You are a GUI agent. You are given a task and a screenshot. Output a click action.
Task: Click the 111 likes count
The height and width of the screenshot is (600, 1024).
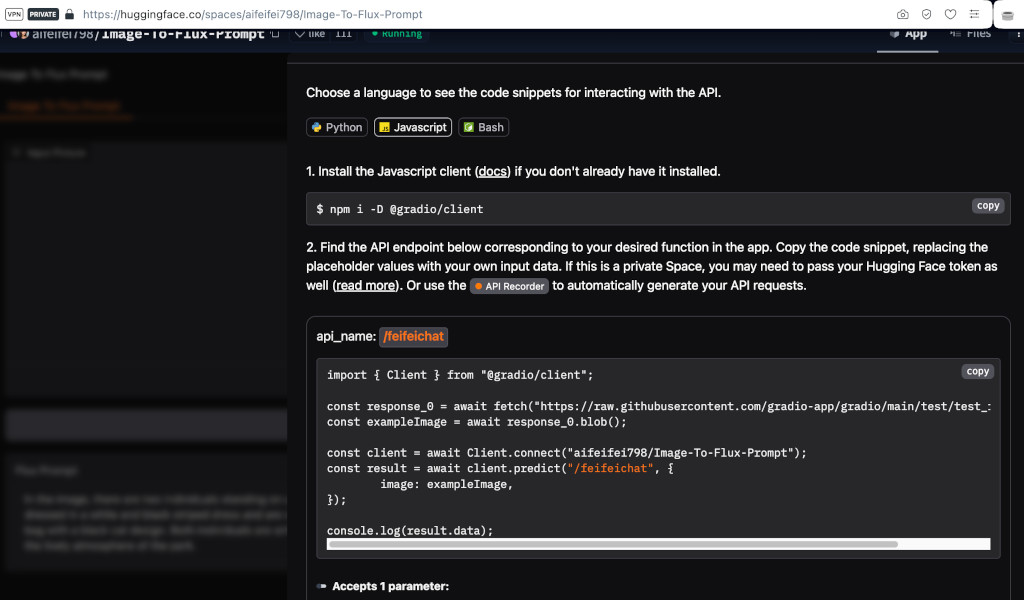pos(343,33)
